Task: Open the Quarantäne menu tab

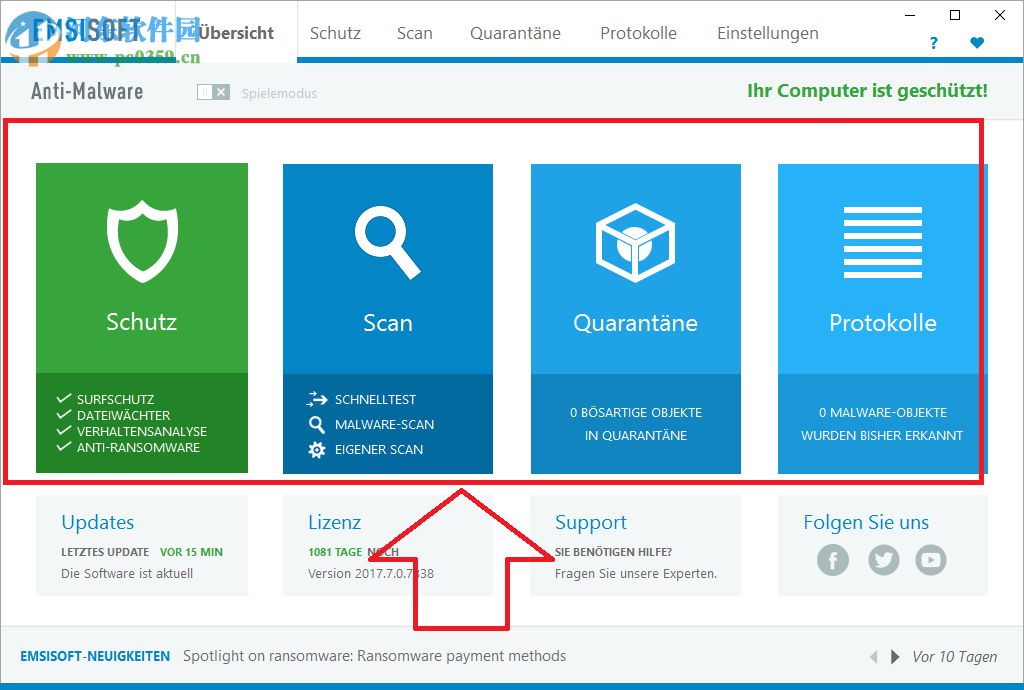Action: click(x=515, y=32)
